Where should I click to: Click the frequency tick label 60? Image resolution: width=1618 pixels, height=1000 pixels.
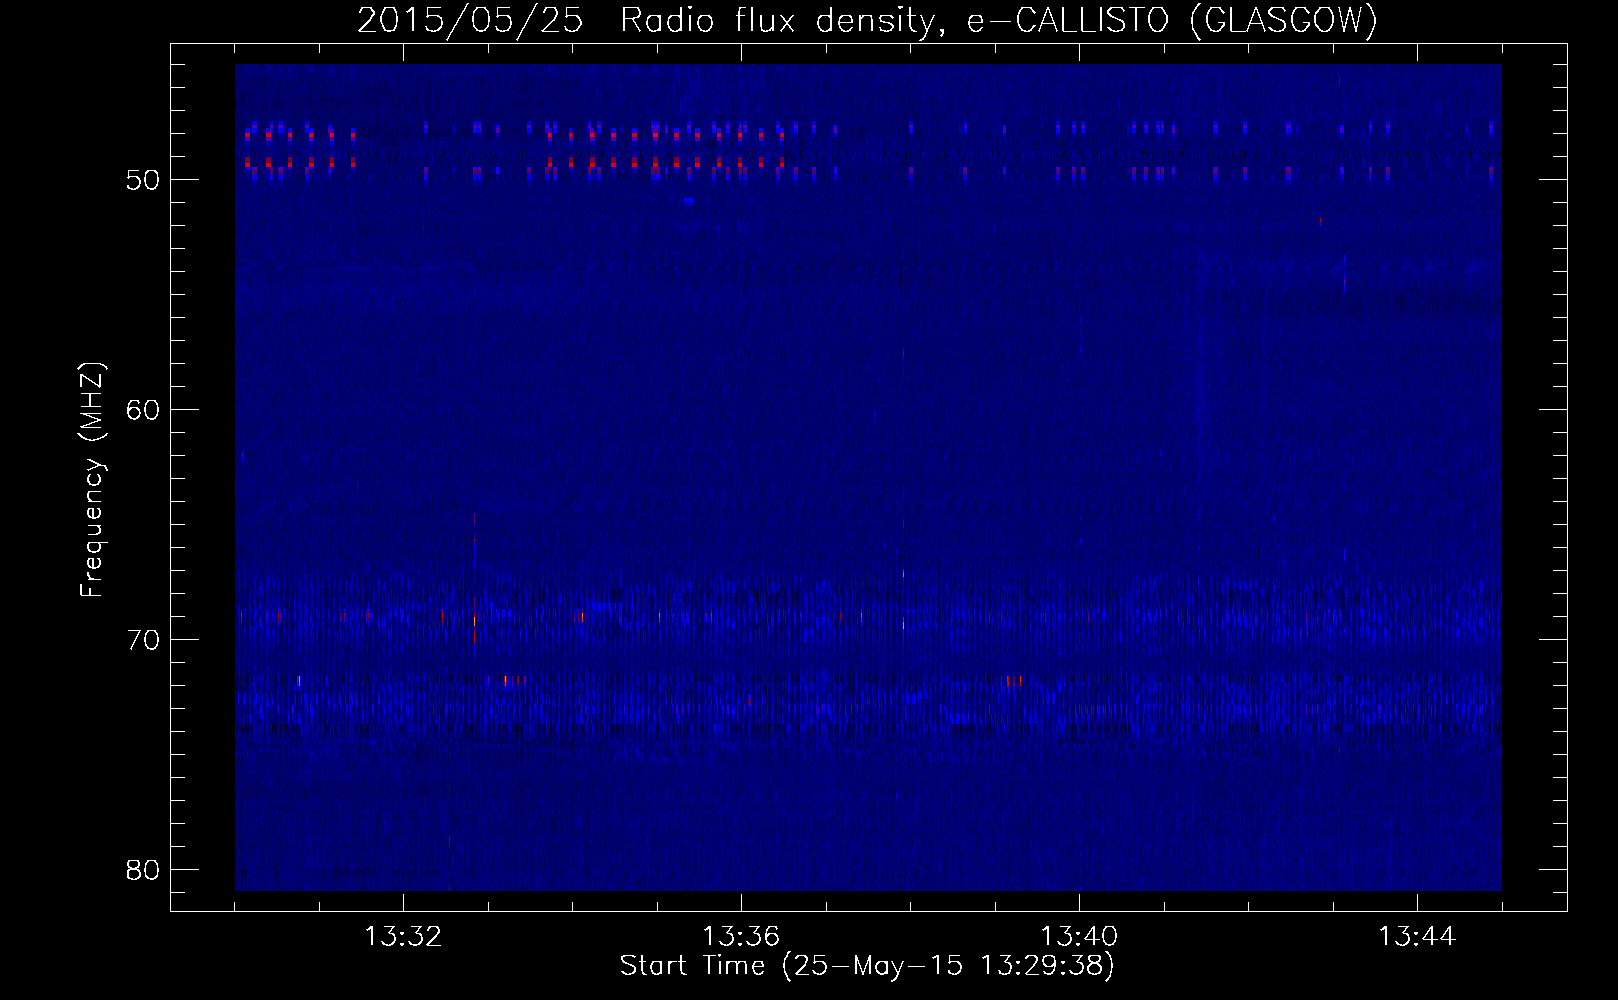(x=143, y=410)
